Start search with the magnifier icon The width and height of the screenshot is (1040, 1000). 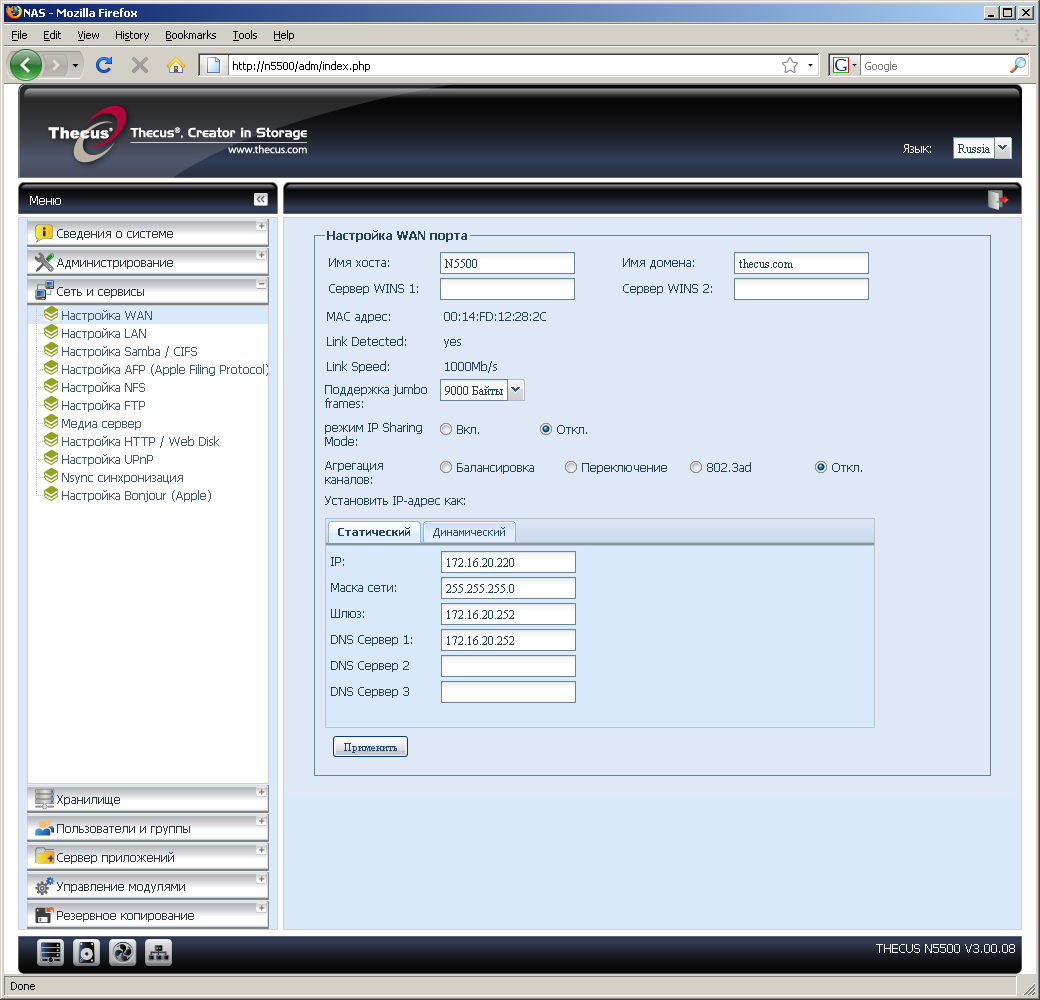tap(1017, 65)
